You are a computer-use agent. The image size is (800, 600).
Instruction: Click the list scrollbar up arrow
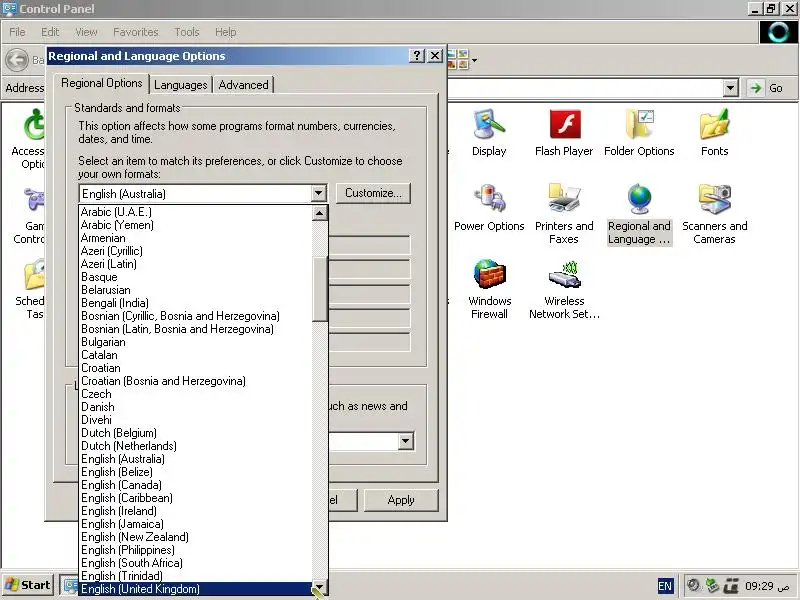click(x=319, y=212)
